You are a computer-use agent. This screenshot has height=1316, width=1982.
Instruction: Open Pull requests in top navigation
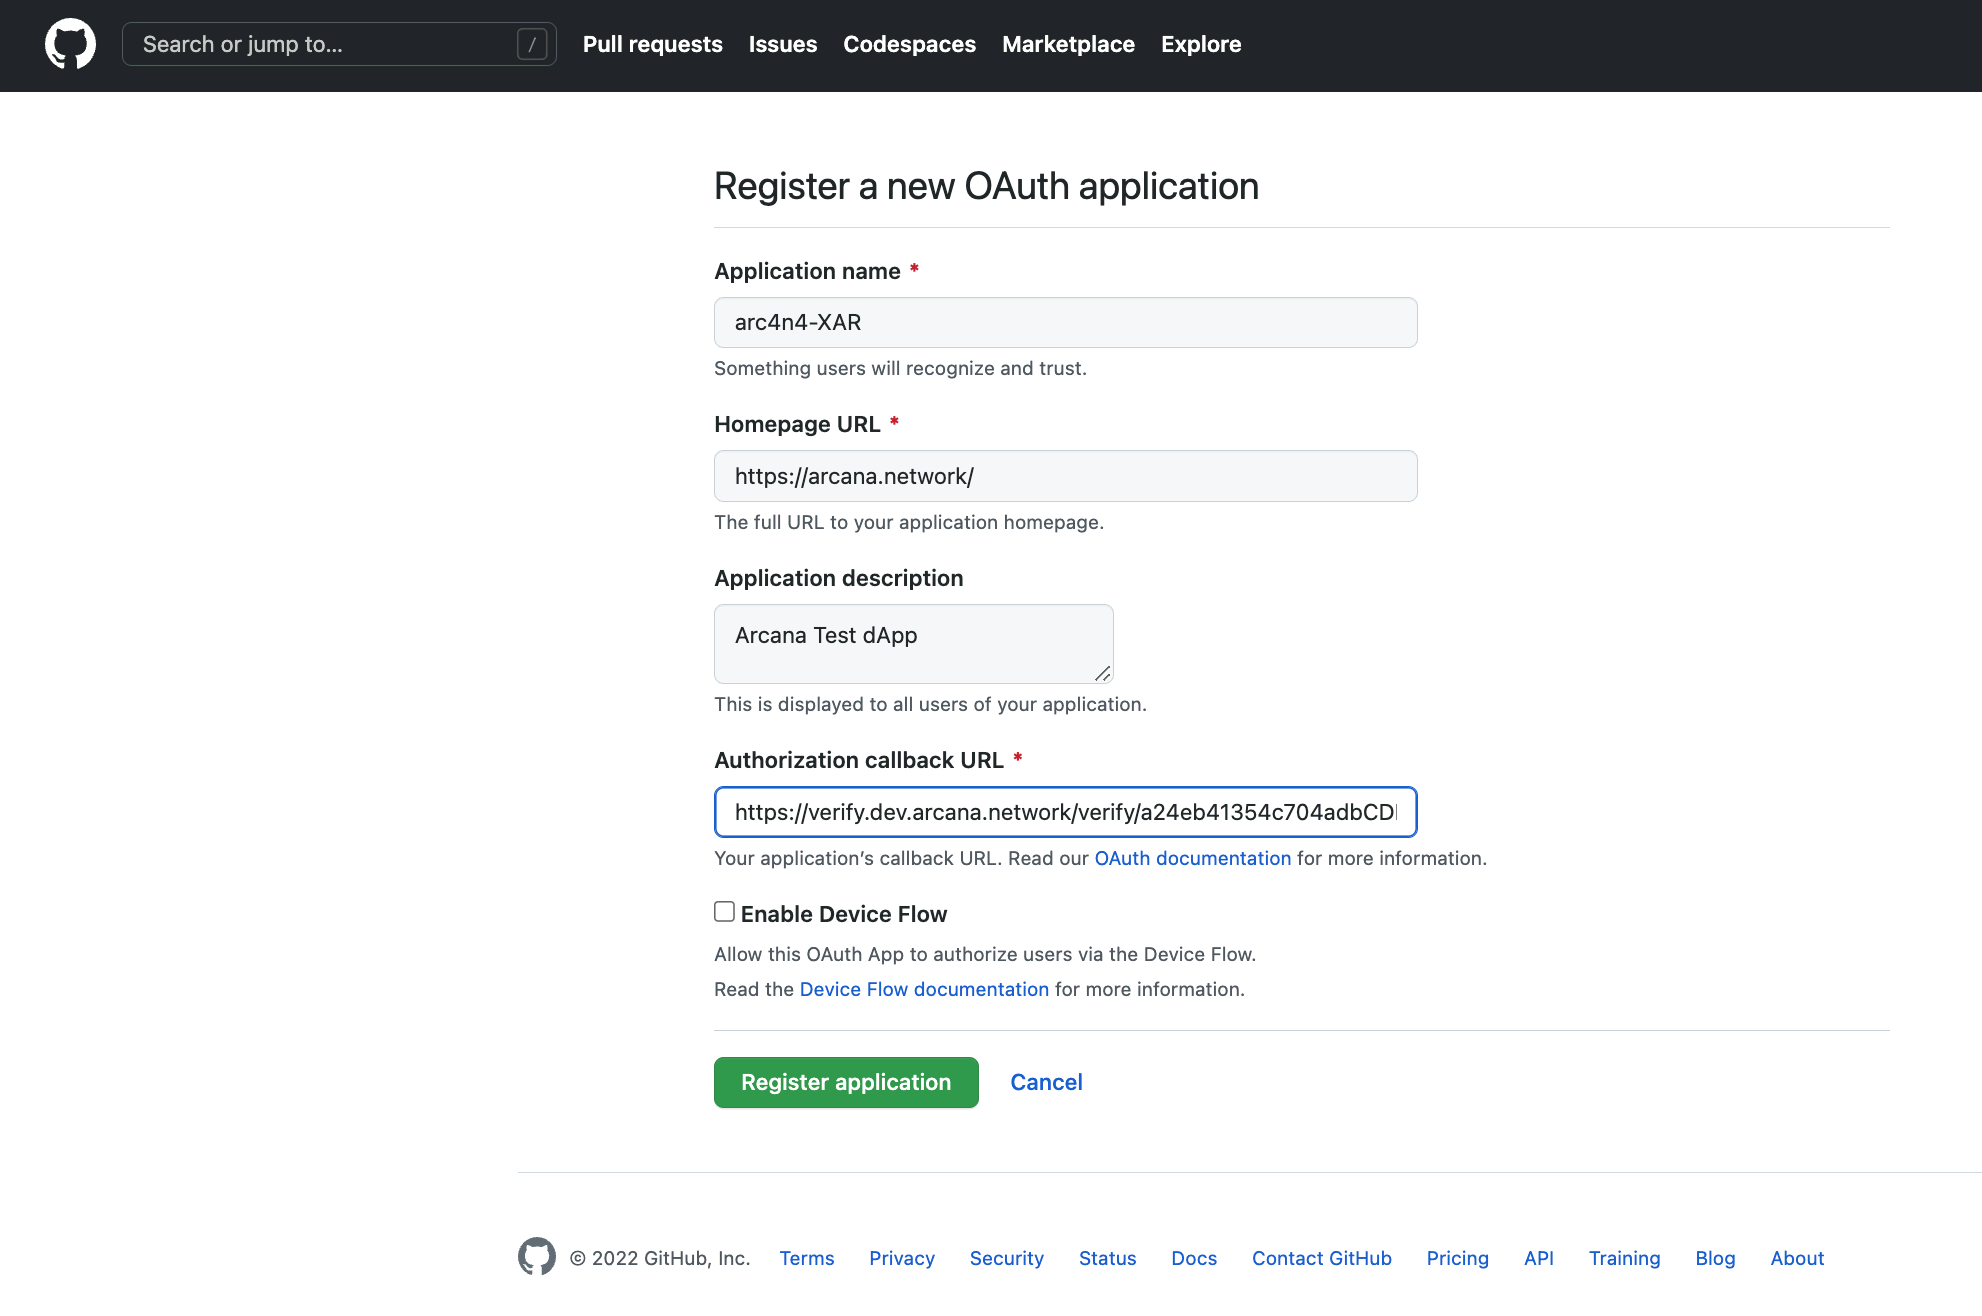click(x=652, y=44)
